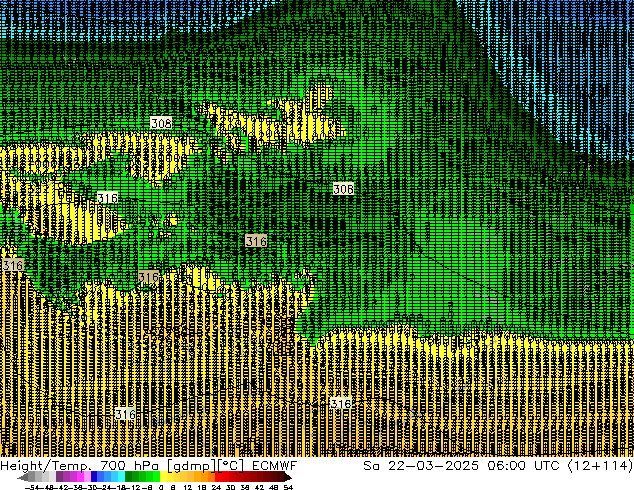The width and height of the screenshot is (634, 490).
Task: Click the 306 contour label
Action: click(x=343, y=189)
